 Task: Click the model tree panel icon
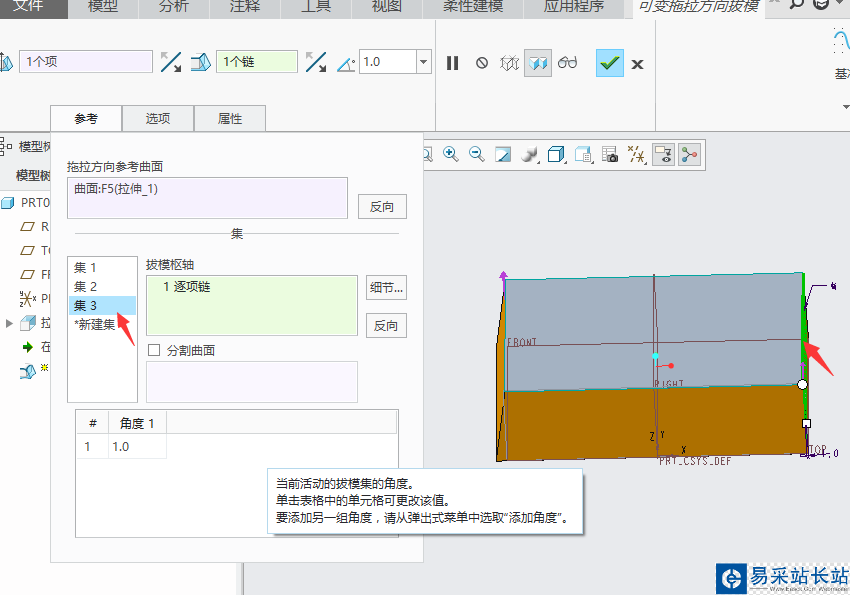pyautogui.click(x=6, y=146)
